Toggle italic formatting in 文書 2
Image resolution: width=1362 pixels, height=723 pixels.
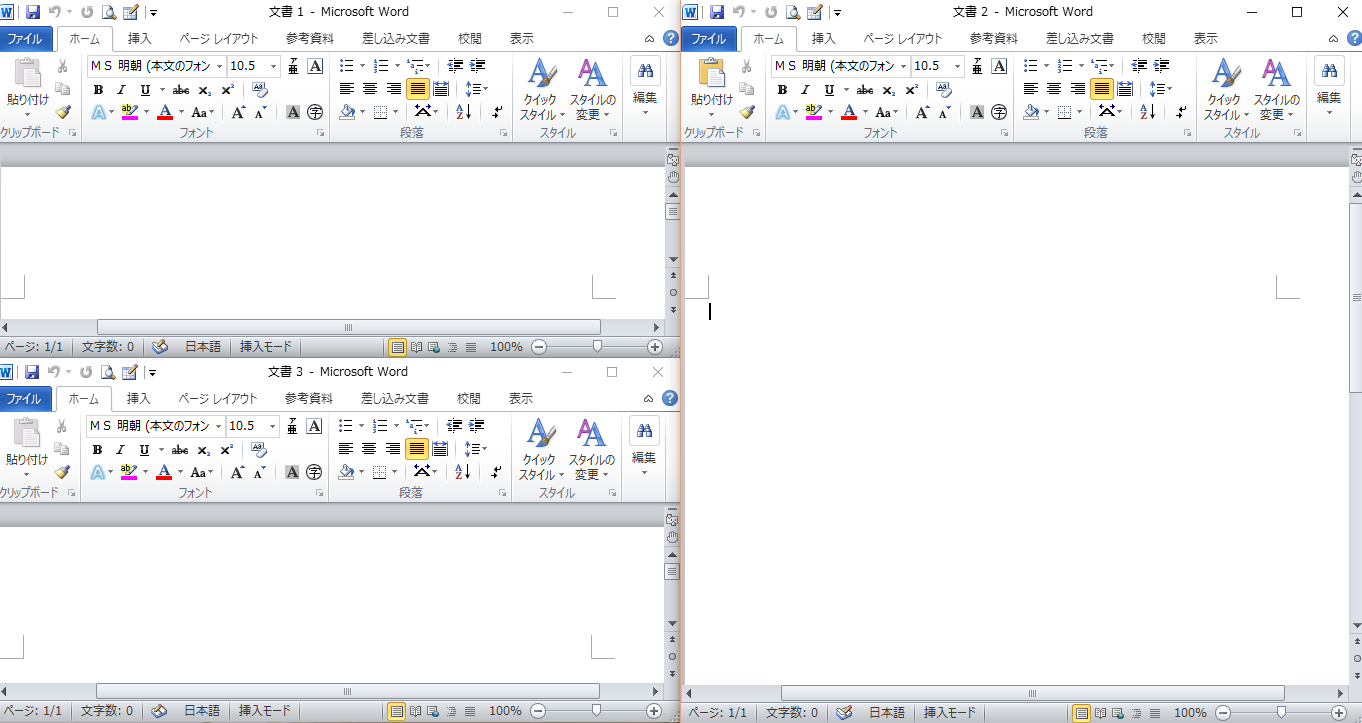[x=806, y=89]
